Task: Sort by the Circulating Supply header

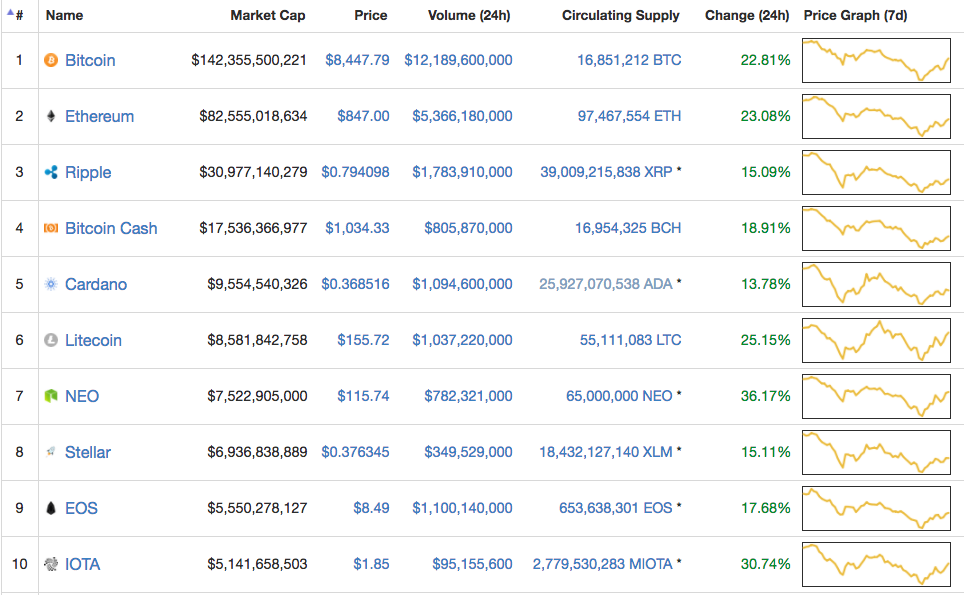Action: 620,16
